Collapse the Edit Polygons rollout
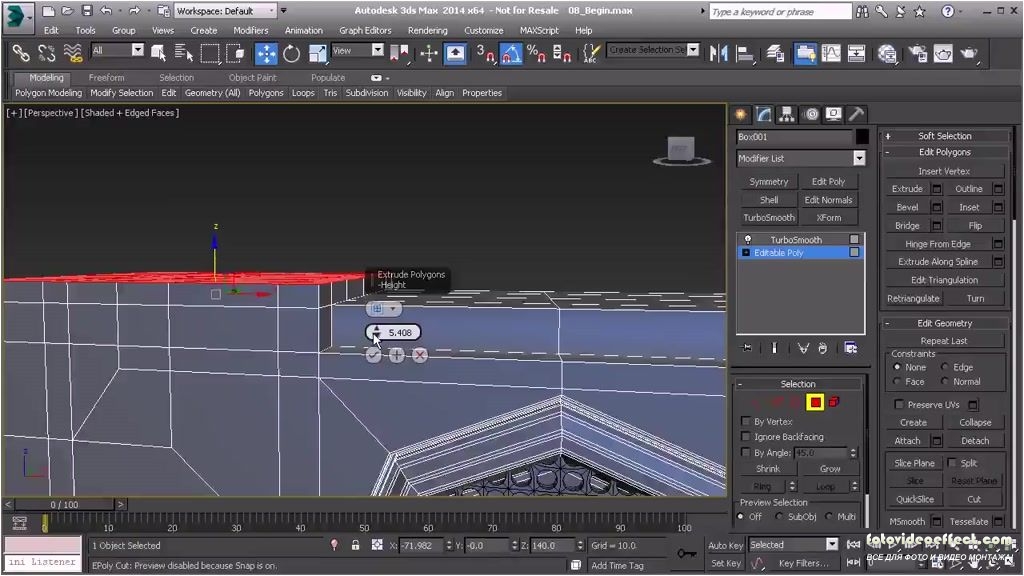This screenshot has height=576, width=1024. (x=944, y=152)
